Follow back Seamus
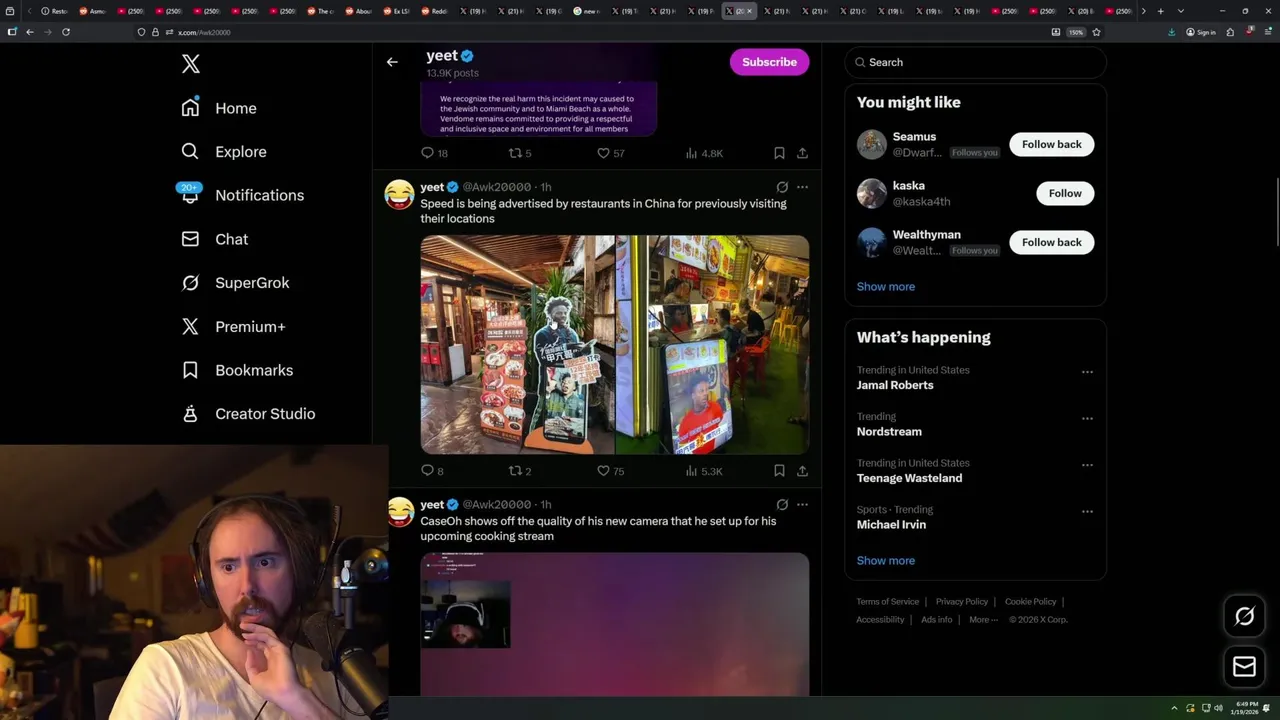 [1051, 144]
